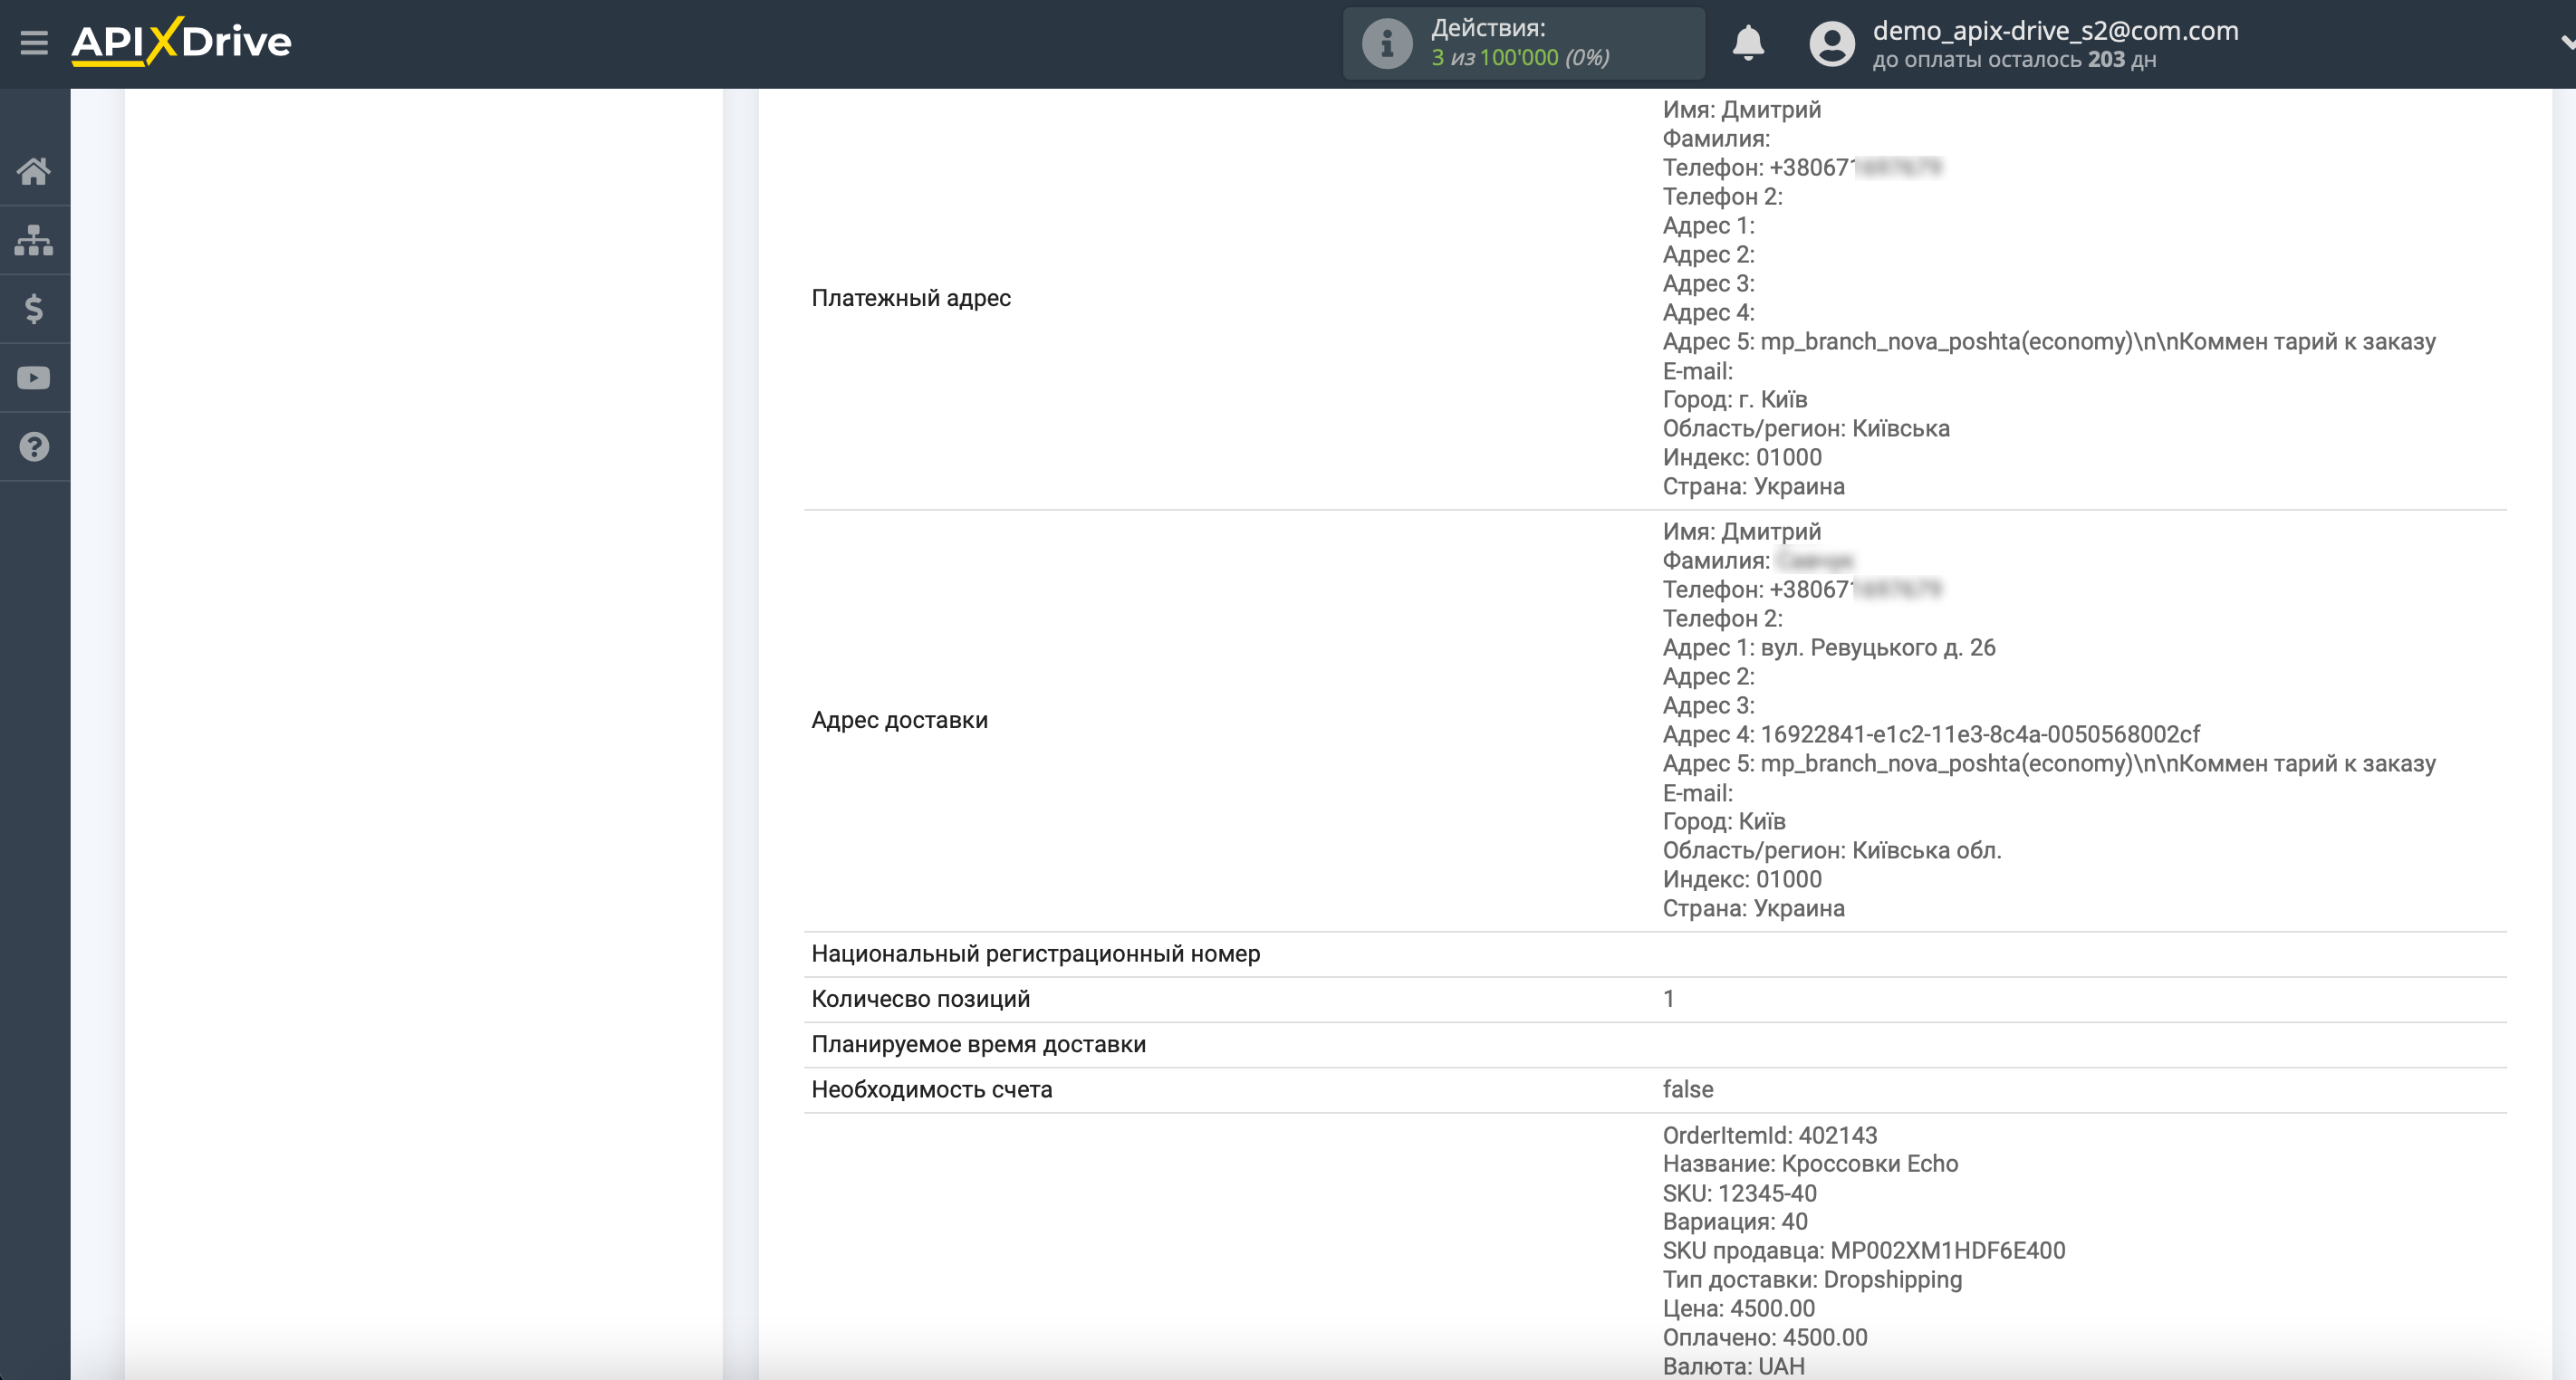Select Планируемое время доставки label

(x=978, y=1044)
